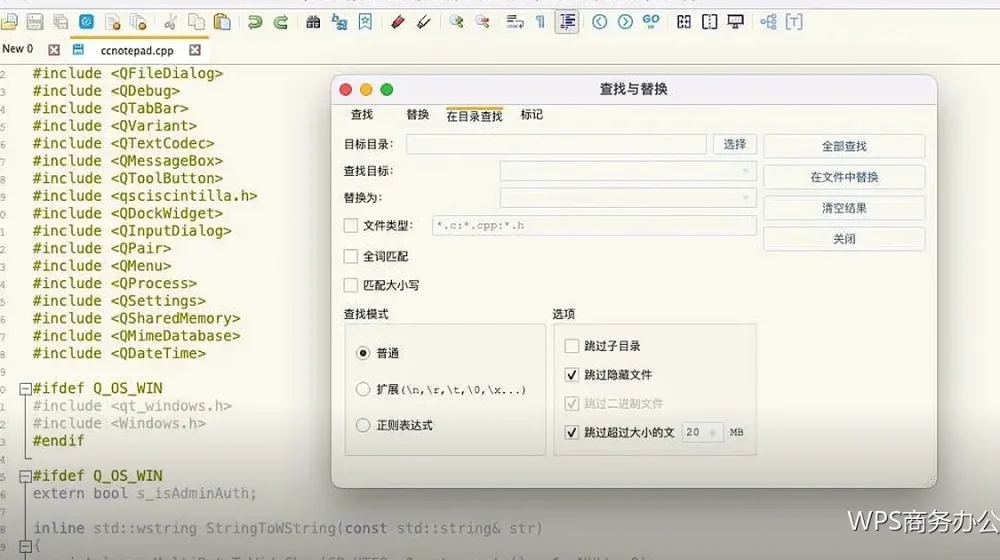Open find with the binoculars icon
This screenshot has height=560, width=1000.
313,22
